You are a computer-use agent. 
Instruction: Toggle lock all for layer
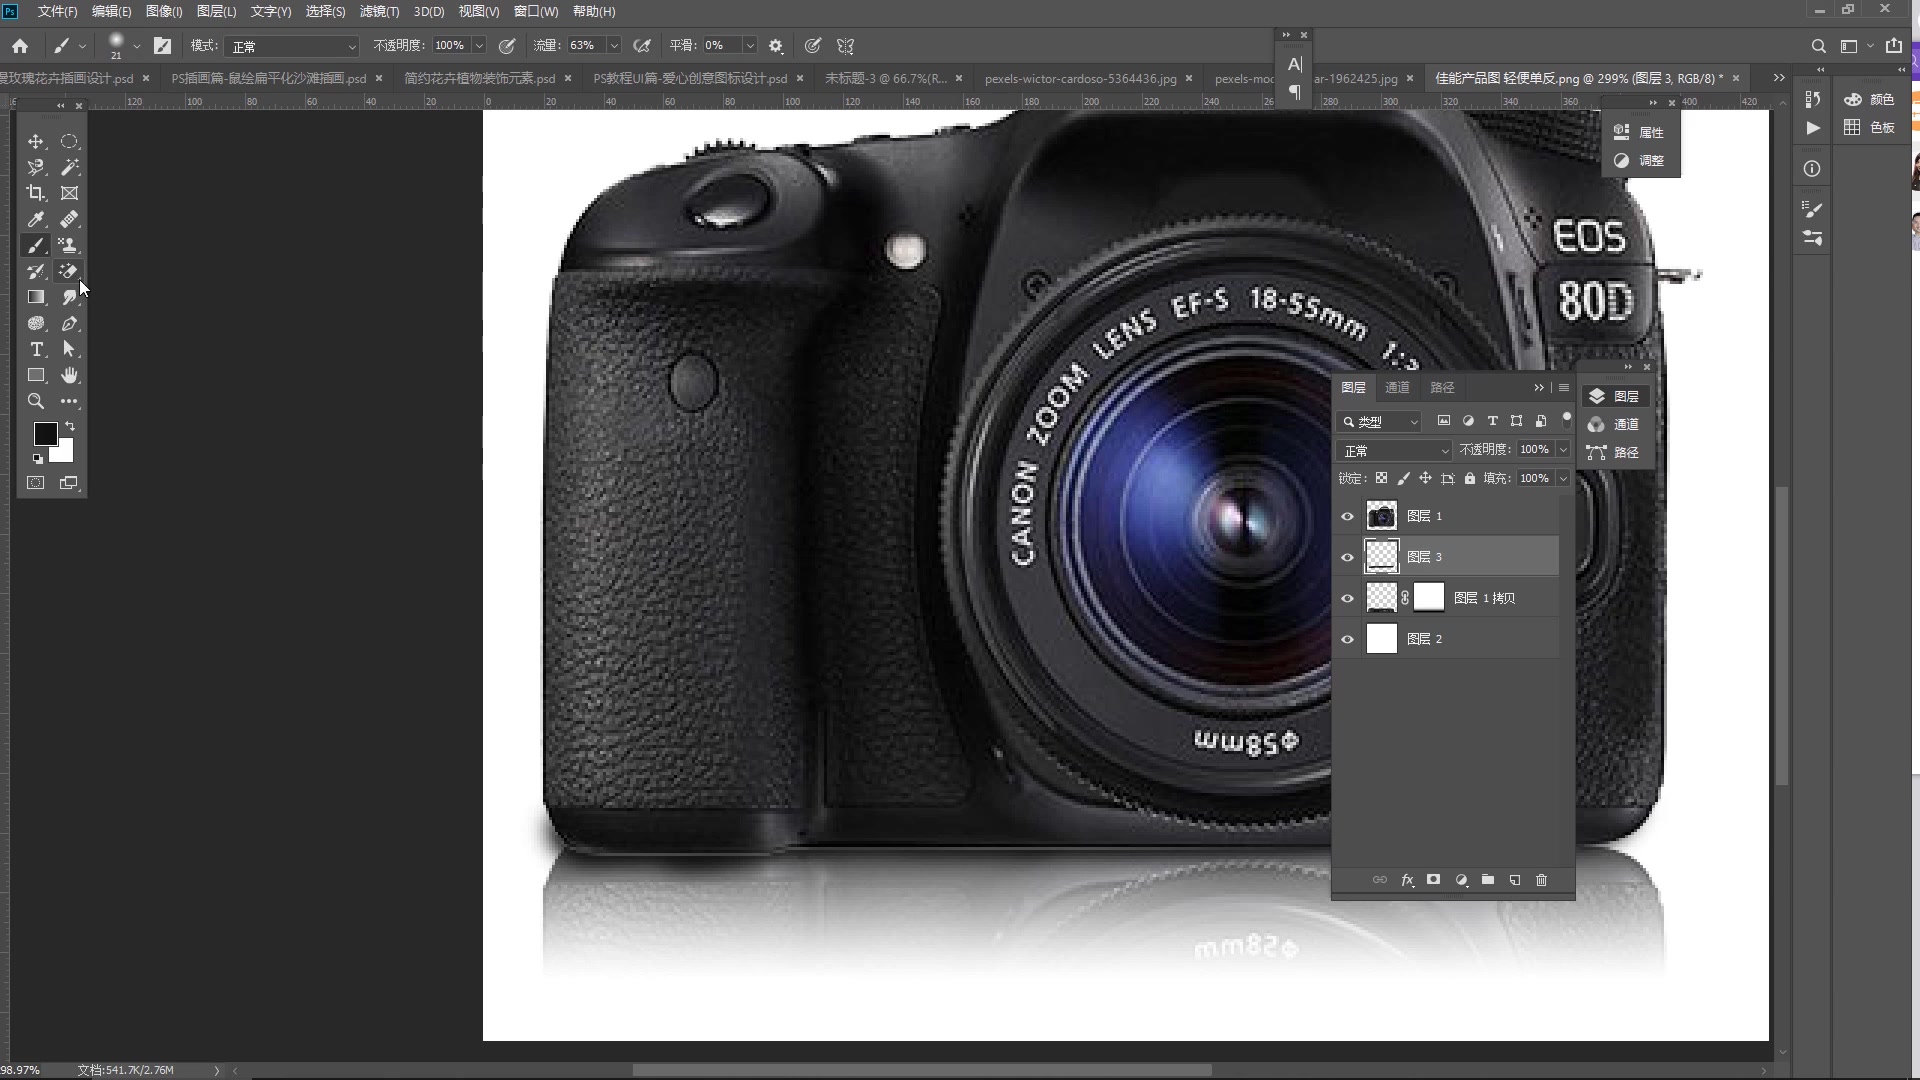(1469, 479)
